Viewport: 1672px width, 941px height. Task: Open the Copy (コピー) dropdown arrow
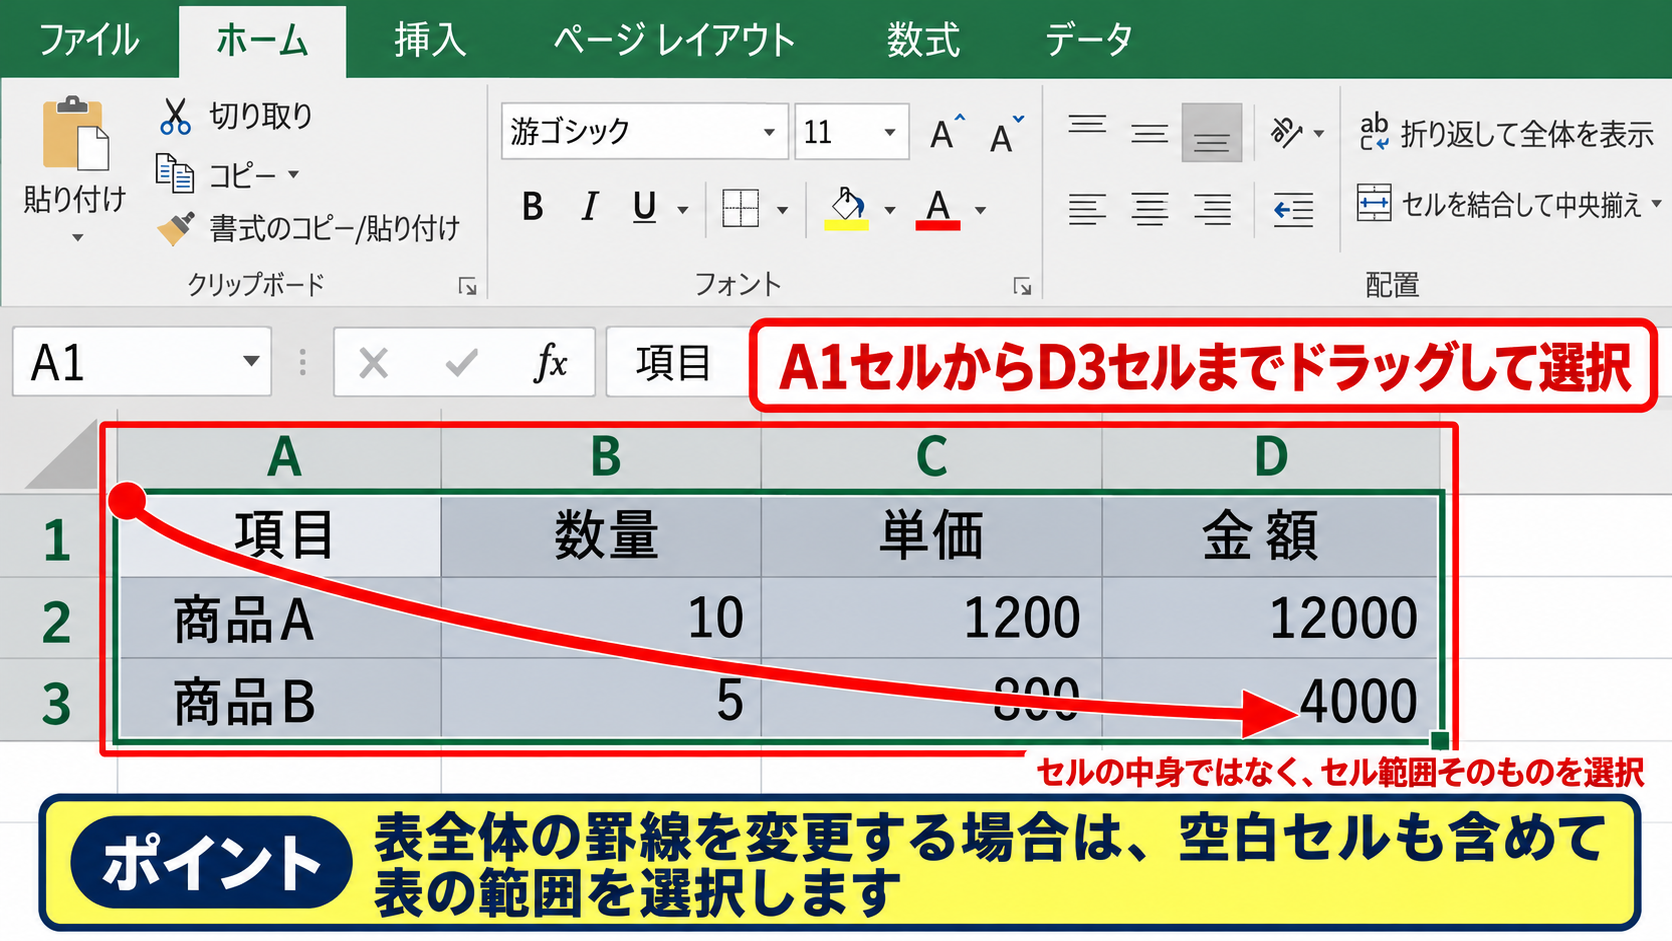[293, 175]
